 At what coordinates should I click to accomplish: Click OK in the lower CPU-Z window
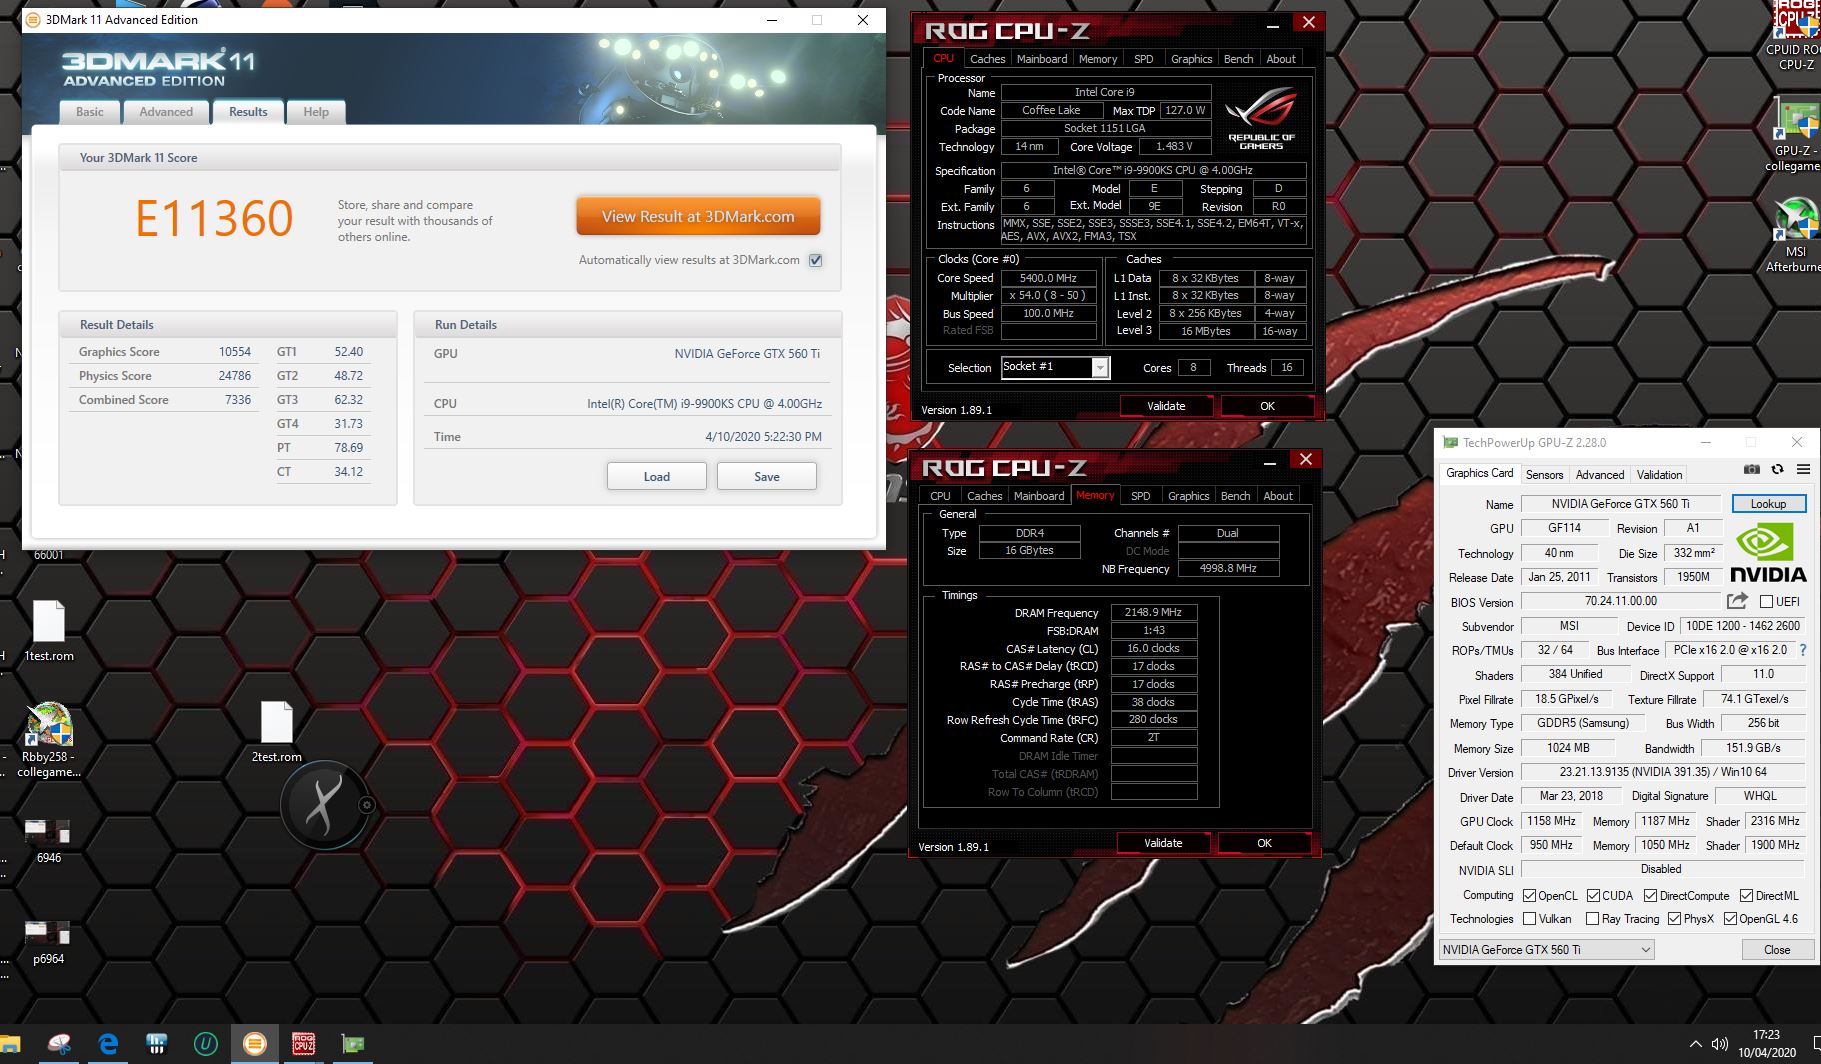[1264, 843]
